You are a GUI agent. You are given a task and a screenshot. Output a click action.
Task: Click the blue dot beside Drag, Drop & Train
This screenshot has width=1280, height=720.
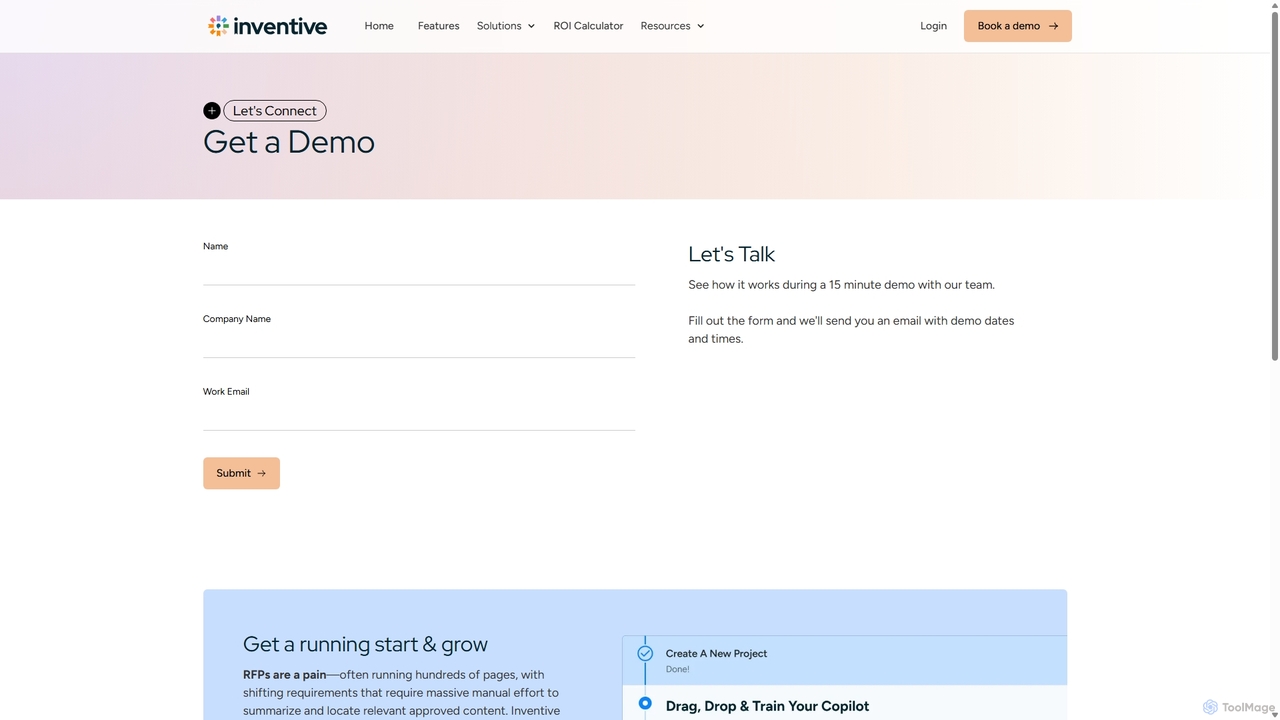tap(645, 704)
